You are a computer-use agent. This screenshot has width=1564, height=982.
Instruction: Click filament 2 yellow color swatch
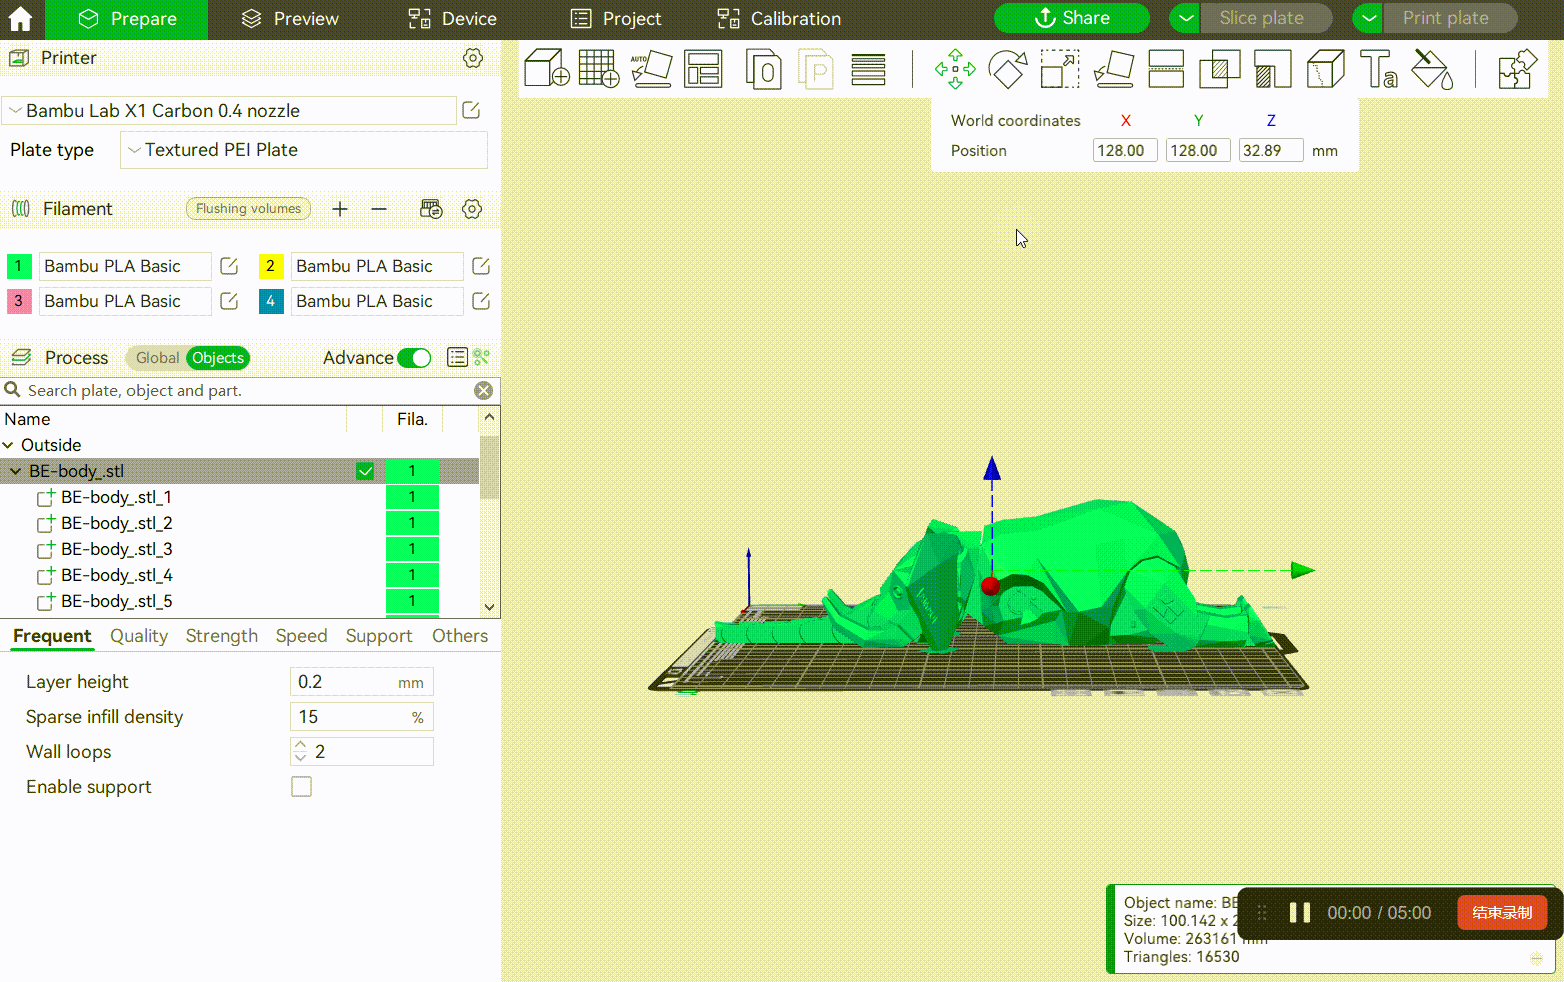[x=271, y=266]
